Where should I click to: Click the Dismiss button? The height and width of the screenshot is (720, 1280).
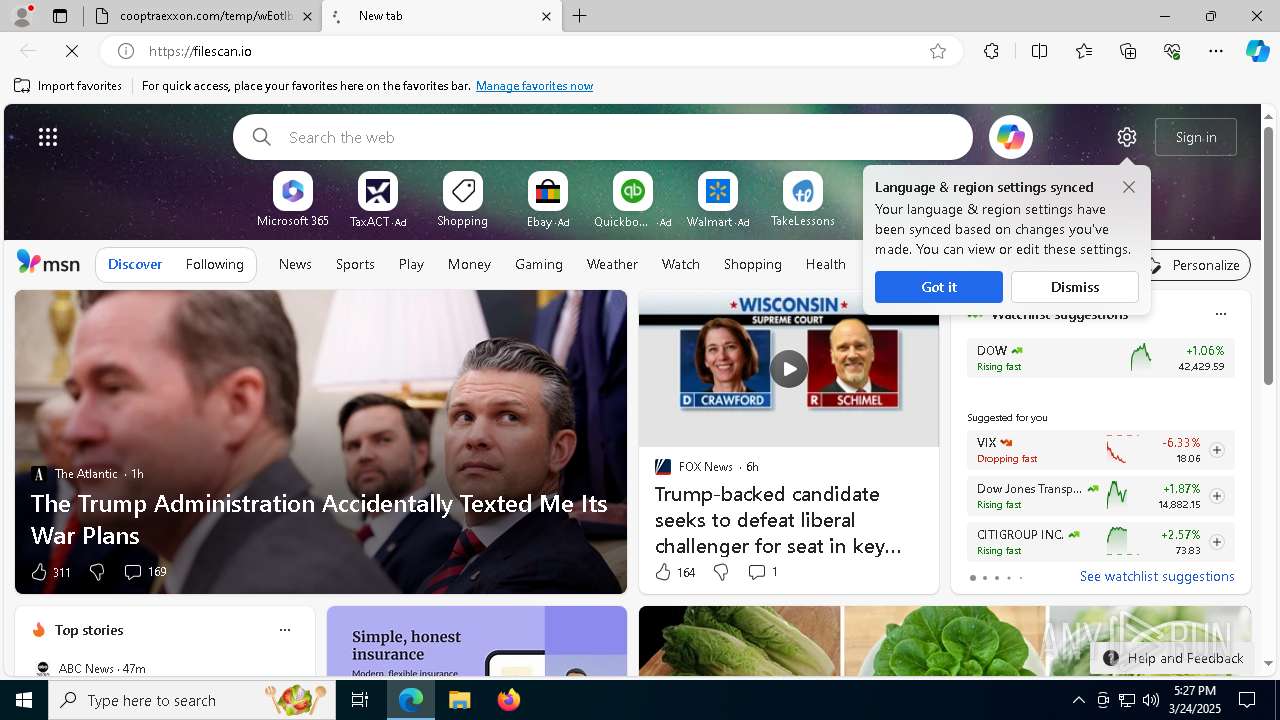pos(1075,287)
